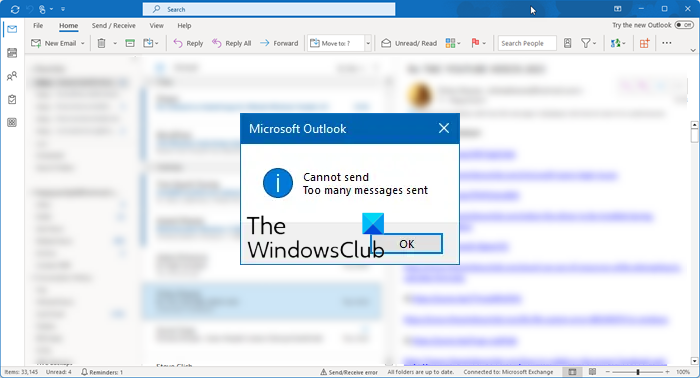
Task: Click OK in the Microsoft Outlook dialog
Action: [407, 244]
